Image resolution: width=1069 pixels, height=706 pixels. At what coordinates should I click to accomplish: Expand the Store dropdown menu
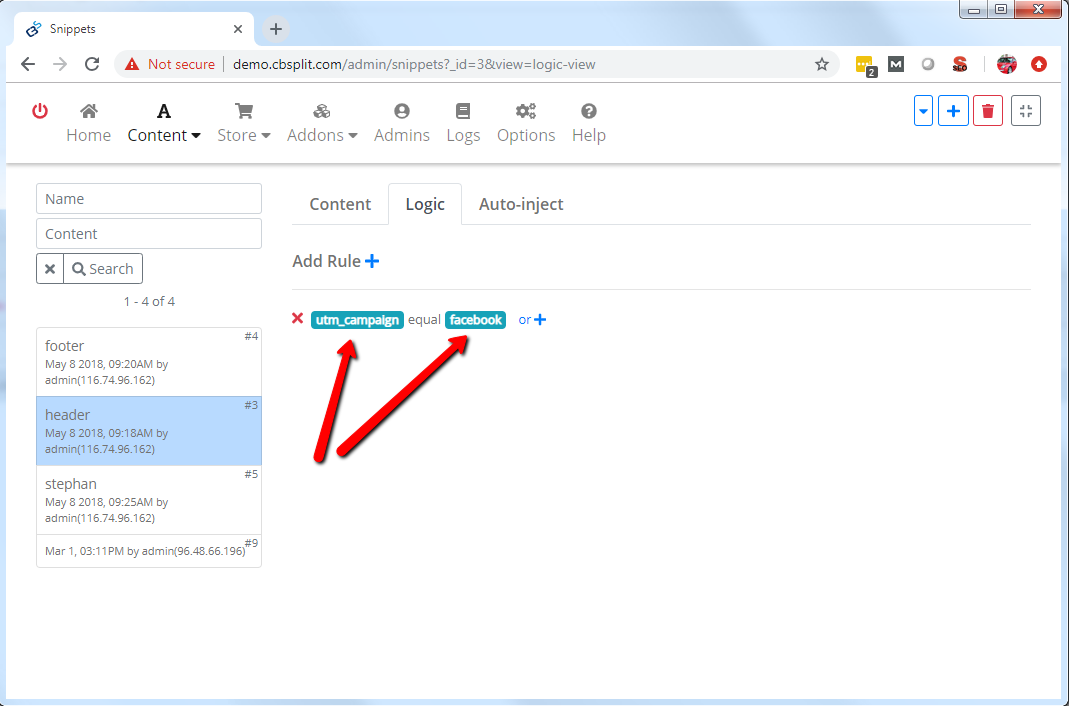244,123
